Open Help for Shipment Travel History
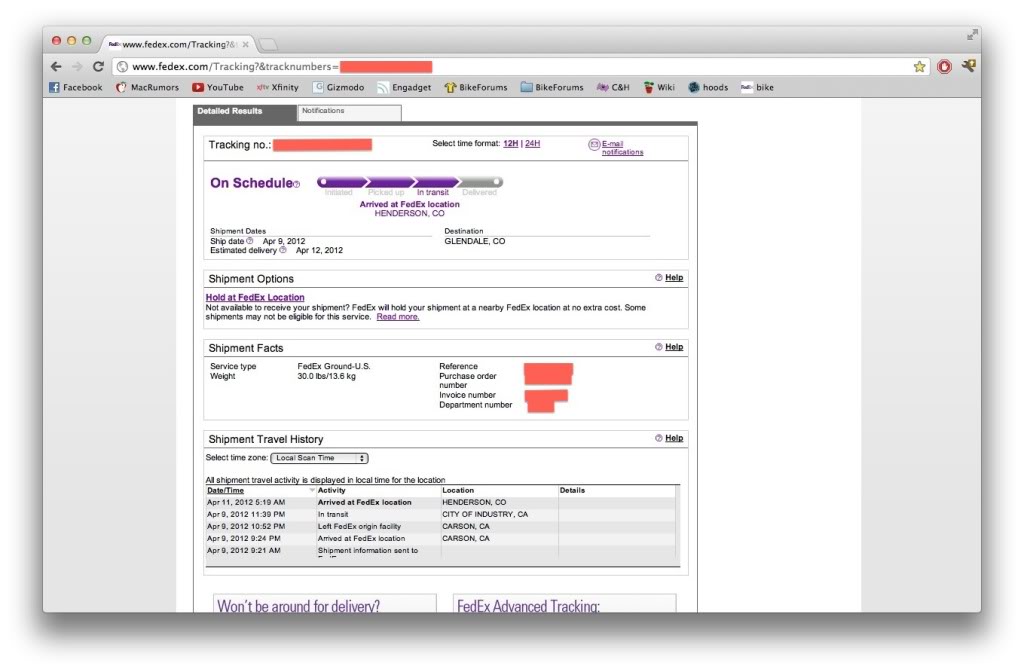The height and width of the screenshot is (672, 1024). (673, 438)
